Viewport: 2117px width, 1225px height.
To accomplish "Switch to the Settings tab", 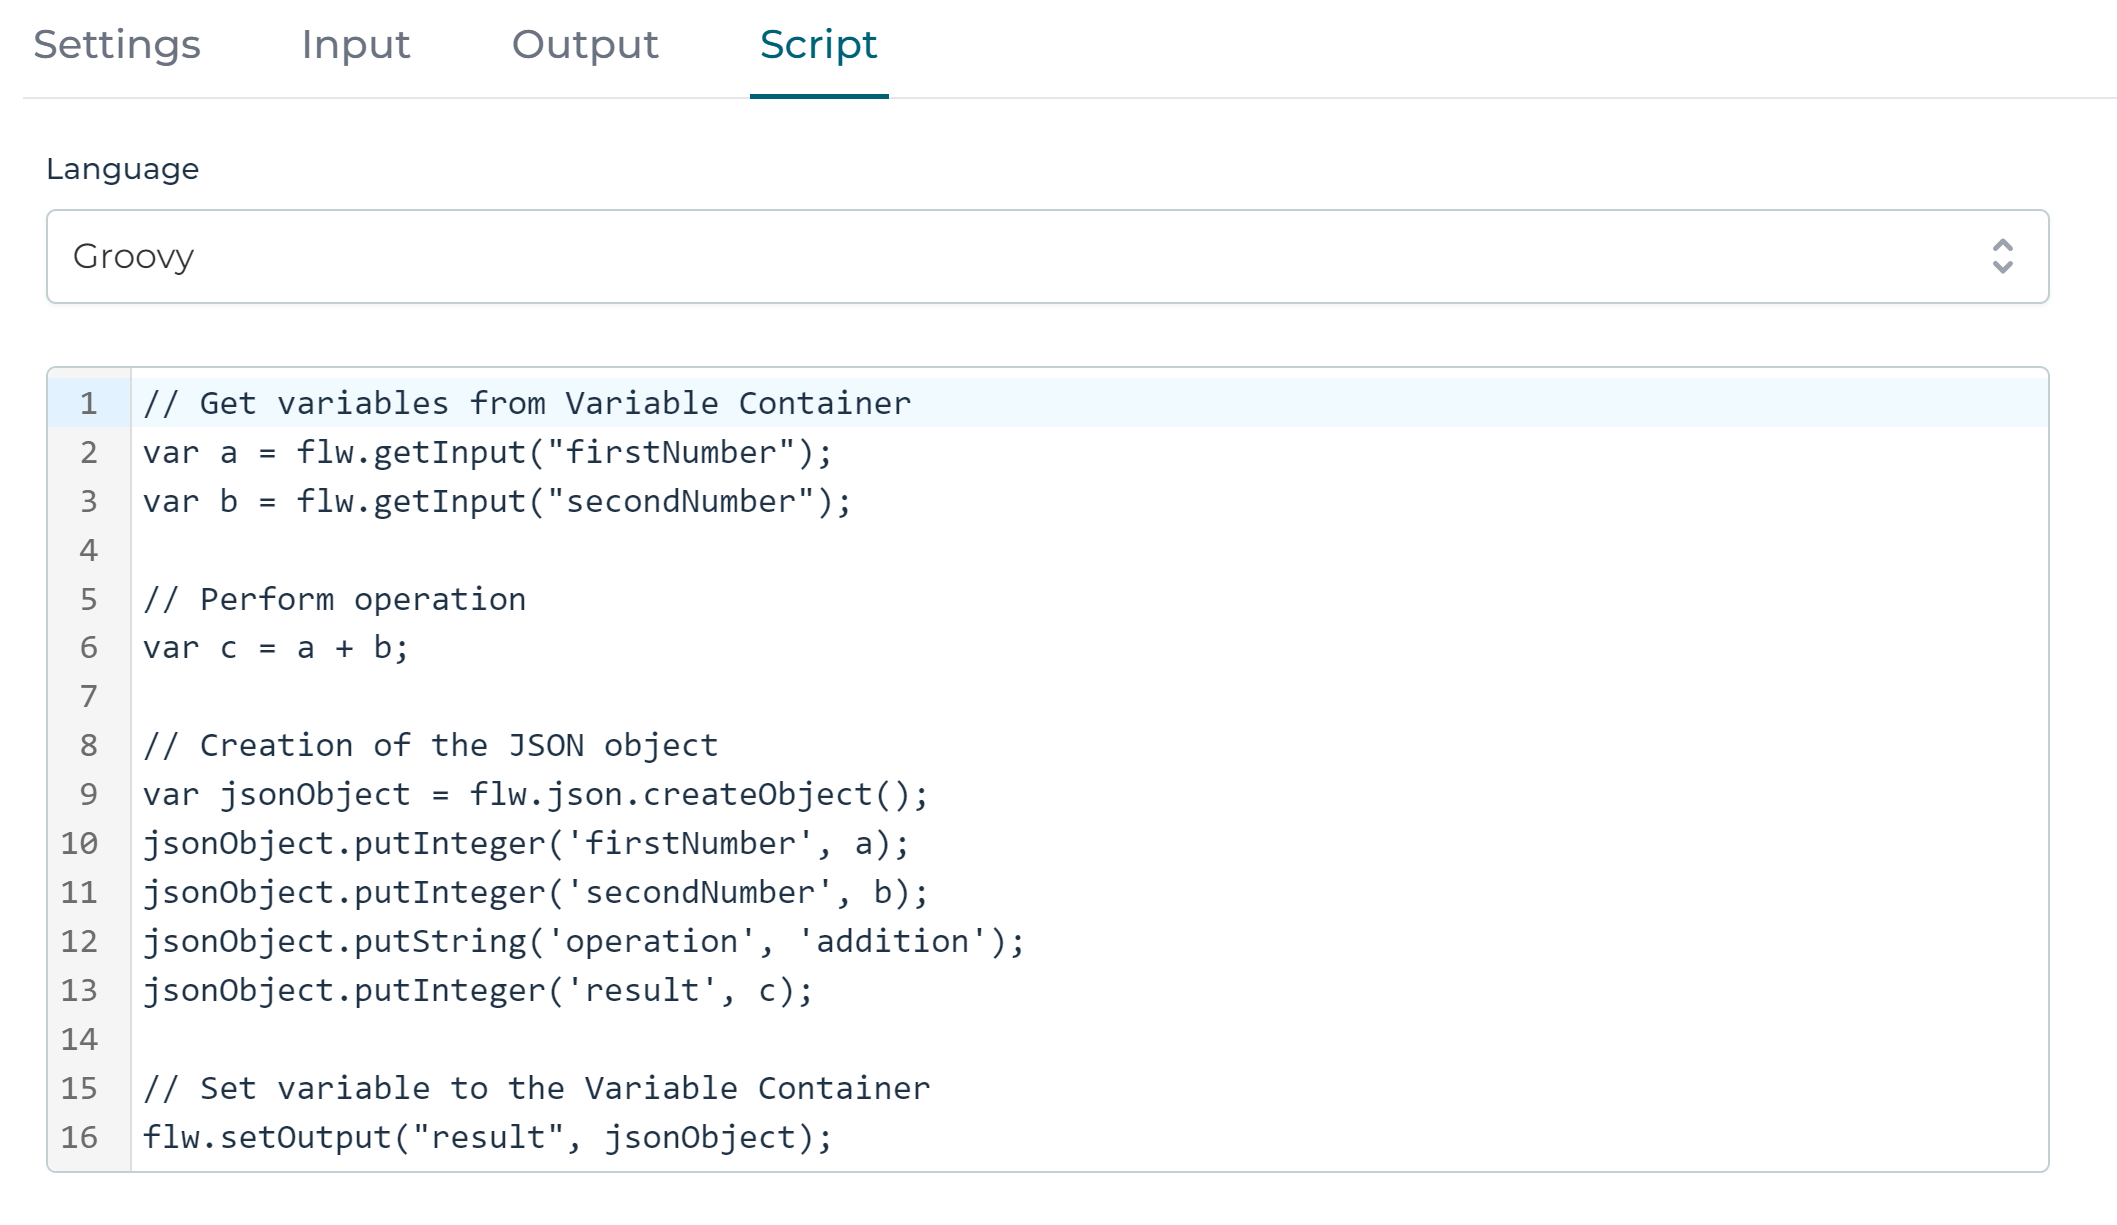I will pyautogui.click(x=116, y=45).
